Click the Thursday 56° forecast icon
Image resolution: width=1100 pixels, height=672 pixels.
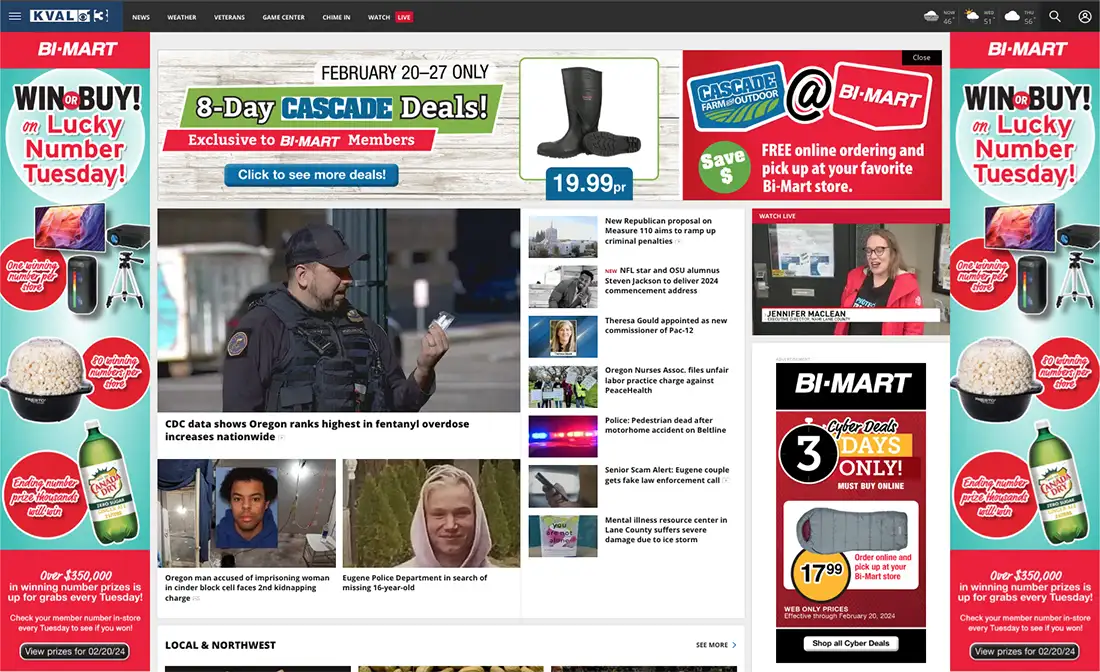[x=1012, y=16]
